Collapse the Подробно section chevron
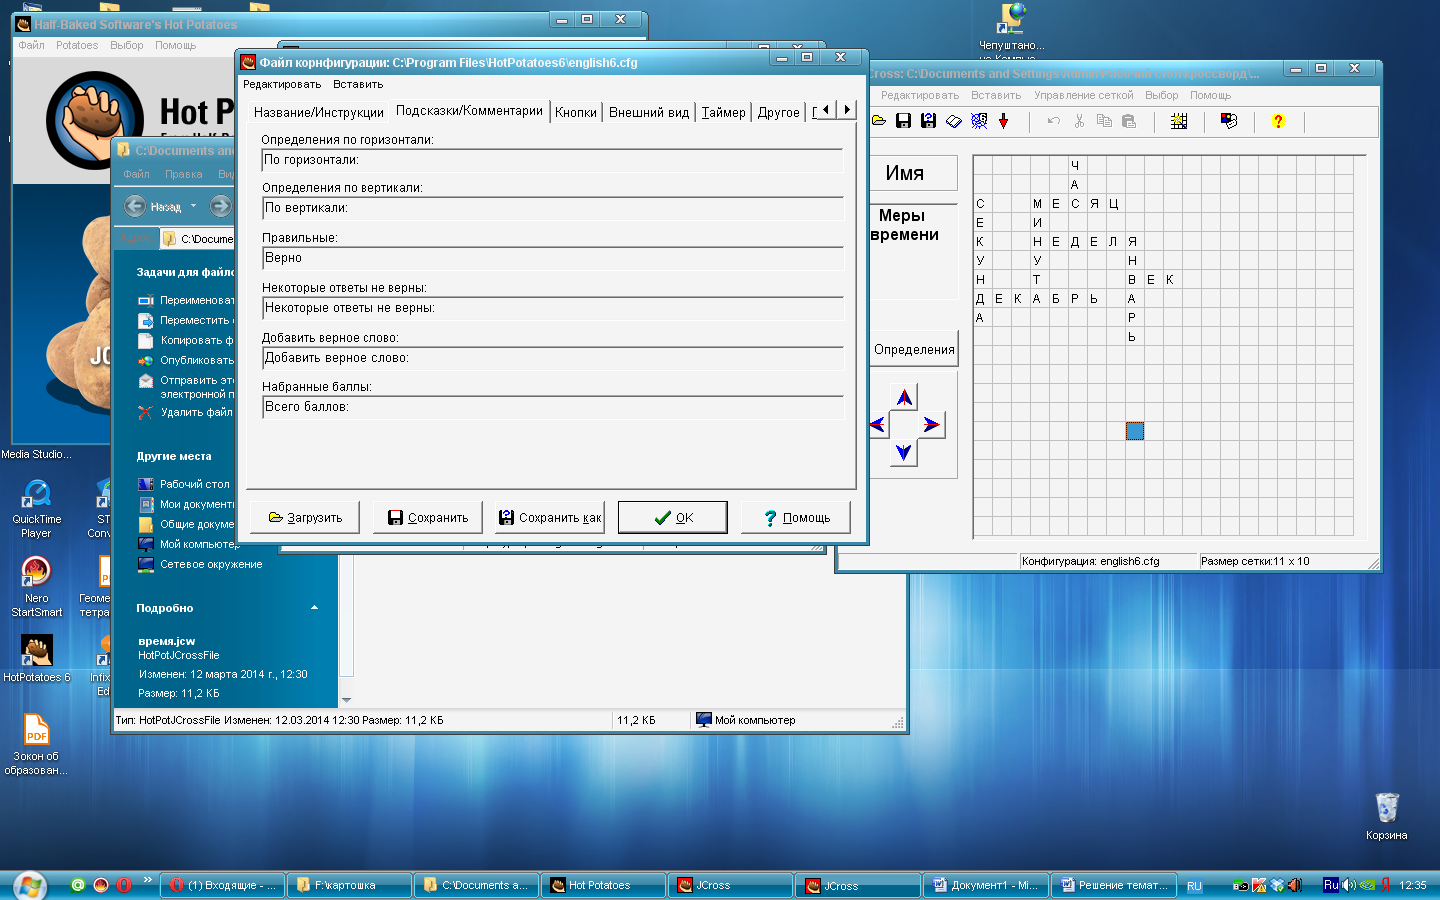This screenshot has width=1440, height=900. pyautogui.click(x=315, y=608)
